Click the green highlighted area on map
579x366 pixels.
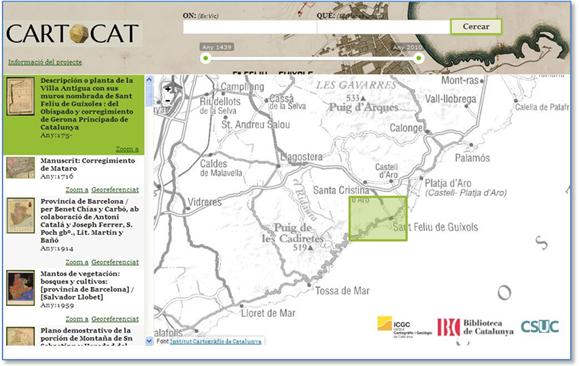(378, 219)
